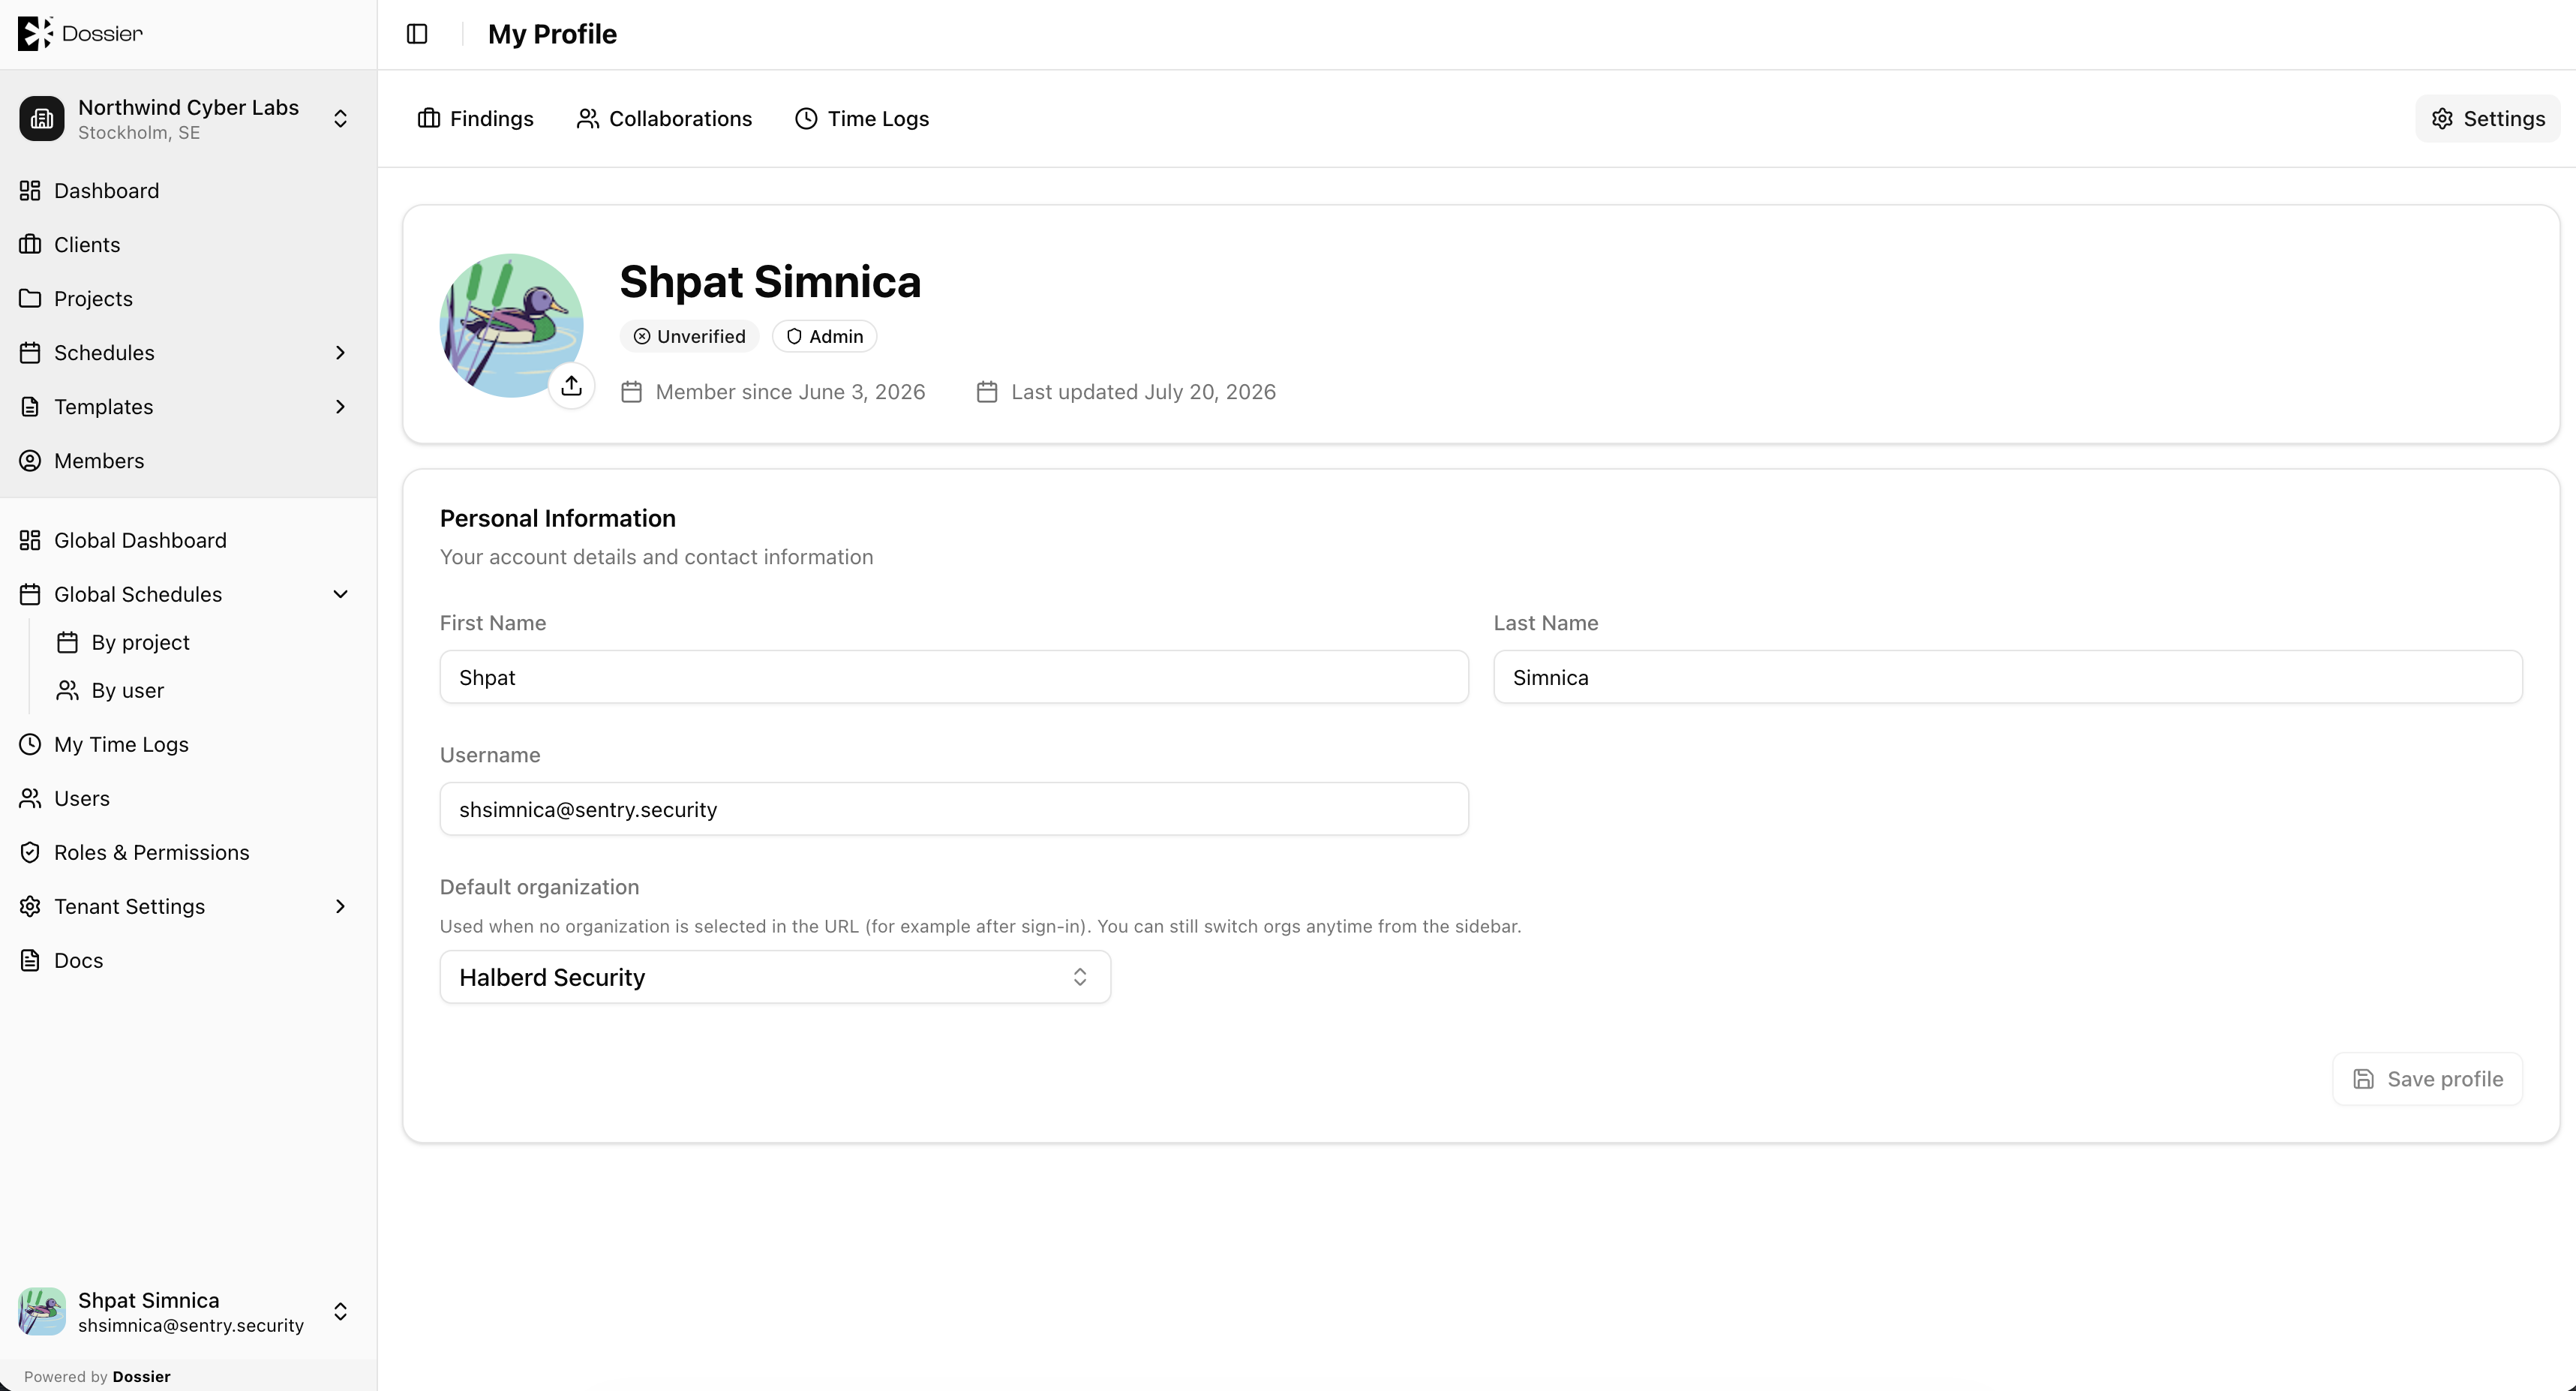The width and height of the screenshot is (2576, 1391).
Task: Expand the Schedules submenu chevron
Action: (340, 352)
